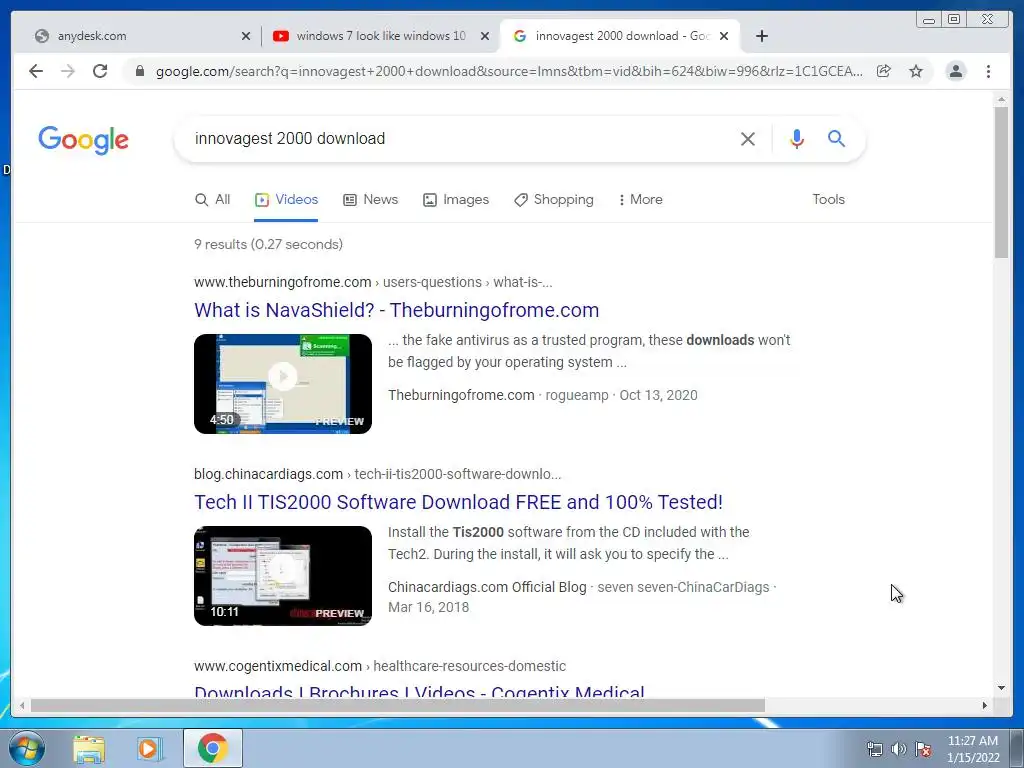Open the network tray icon
Image resolution: width=1024 pixels, height=768 pixels.
tap(874, 749)
